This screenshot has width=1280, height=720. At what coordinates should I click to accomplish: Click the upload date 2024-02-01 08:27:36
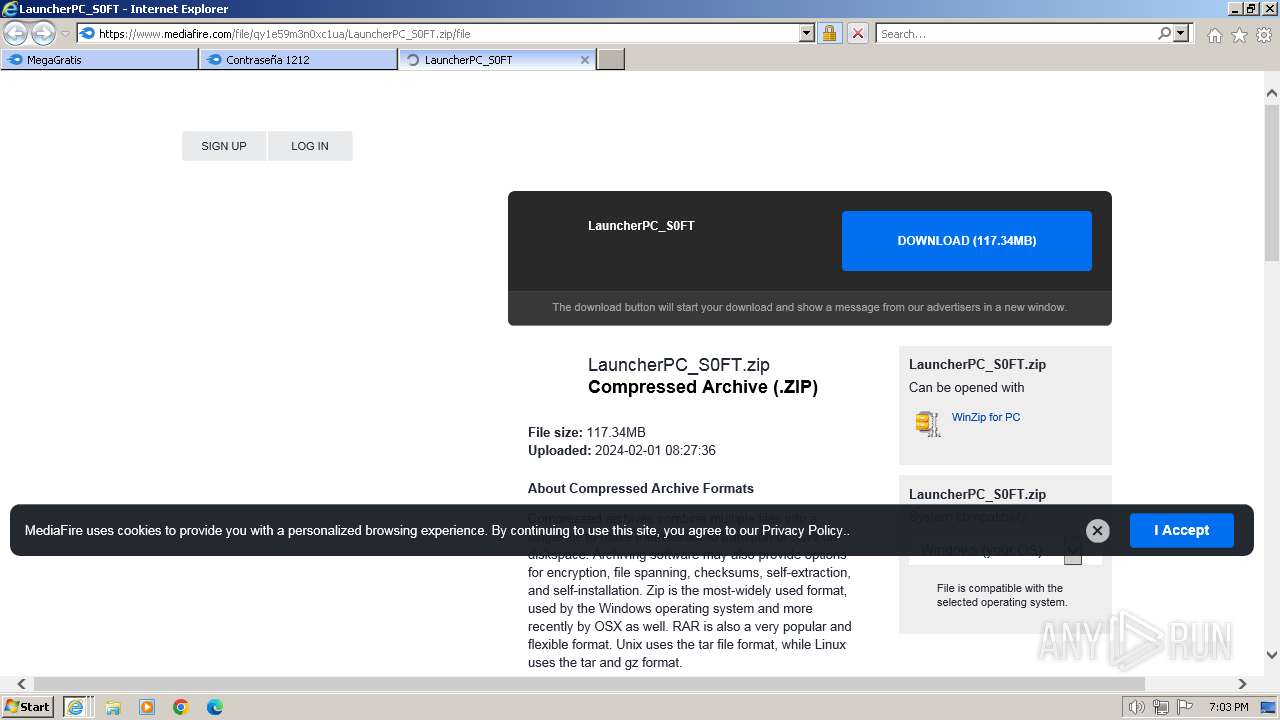click(x=655, y=450)
